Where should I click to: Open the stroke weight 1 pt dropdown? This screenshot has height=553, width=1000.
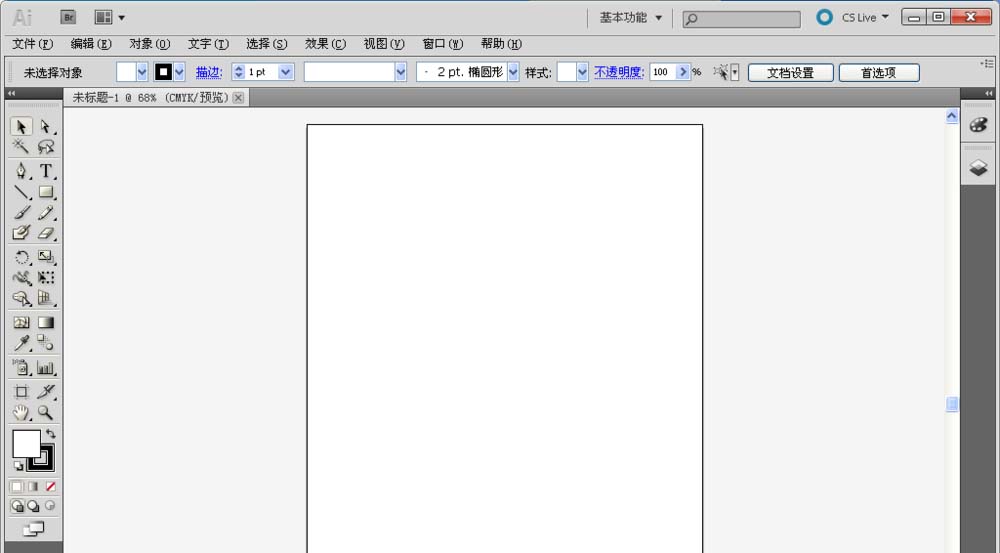click(286, 72)
